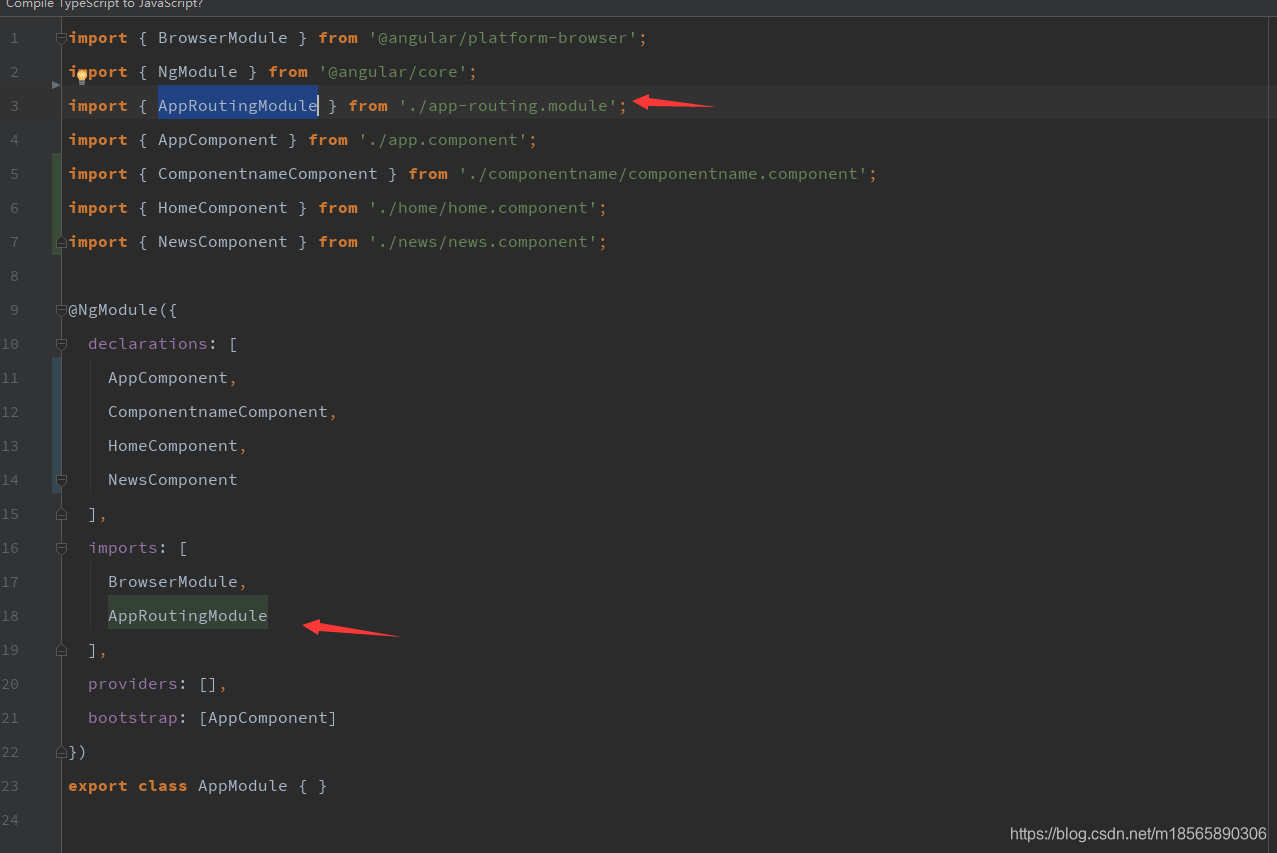Click the bootstrap property key
This screenshot has height=853, width=1277.
(x=133, y=718)
